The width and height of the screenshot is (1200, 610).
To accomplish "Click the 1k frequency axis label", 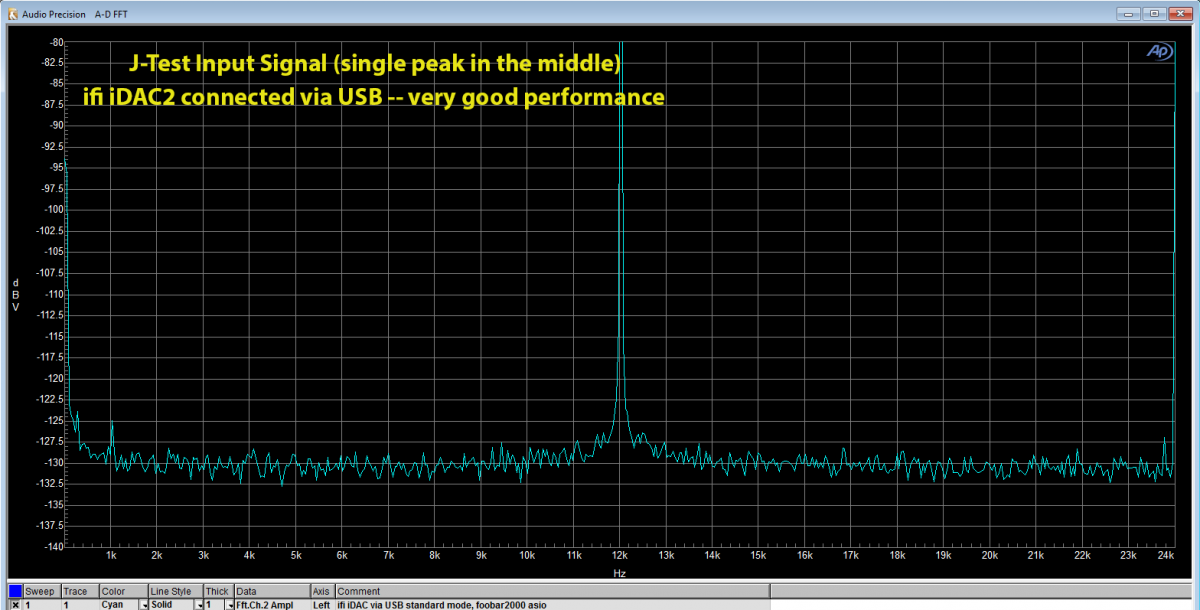I will (x=111, y=555).
